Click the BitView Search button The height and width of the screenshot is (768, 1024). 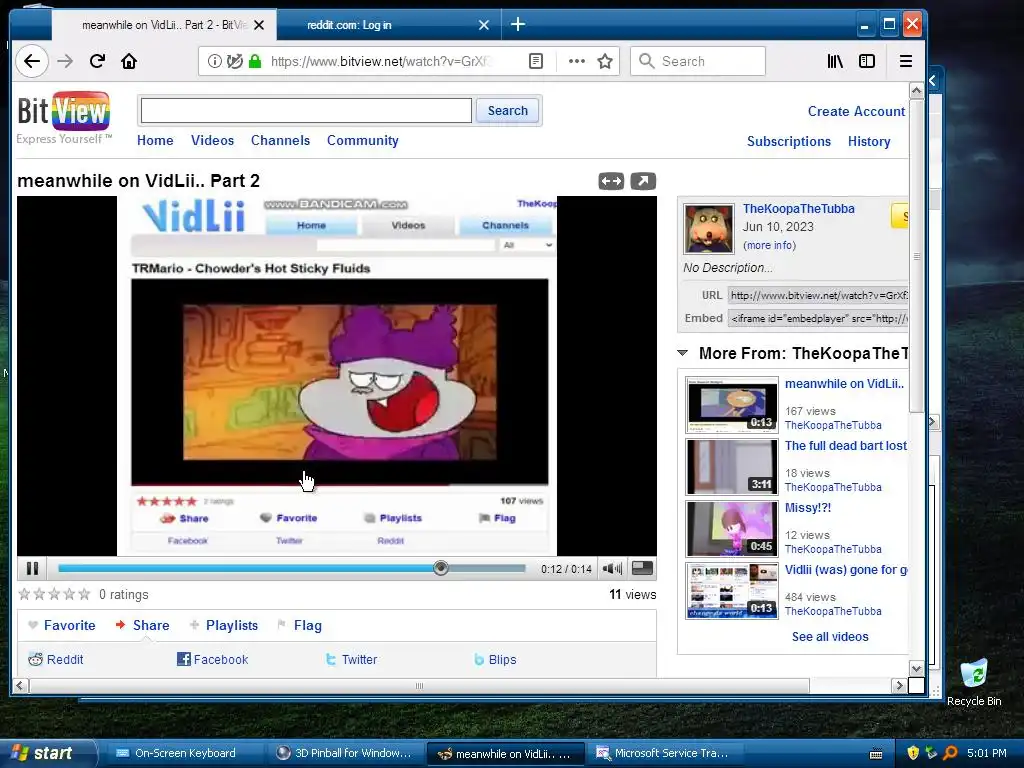(x=507, y=110)
